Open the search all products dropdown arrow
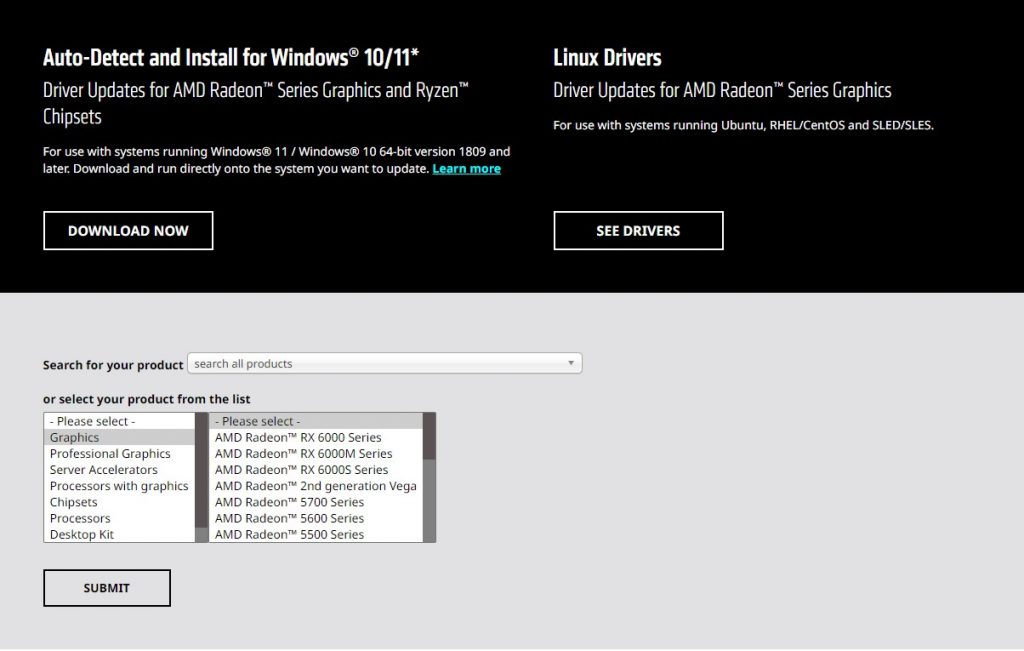Viewport: 1024px width, 651px height. [571, 364]
